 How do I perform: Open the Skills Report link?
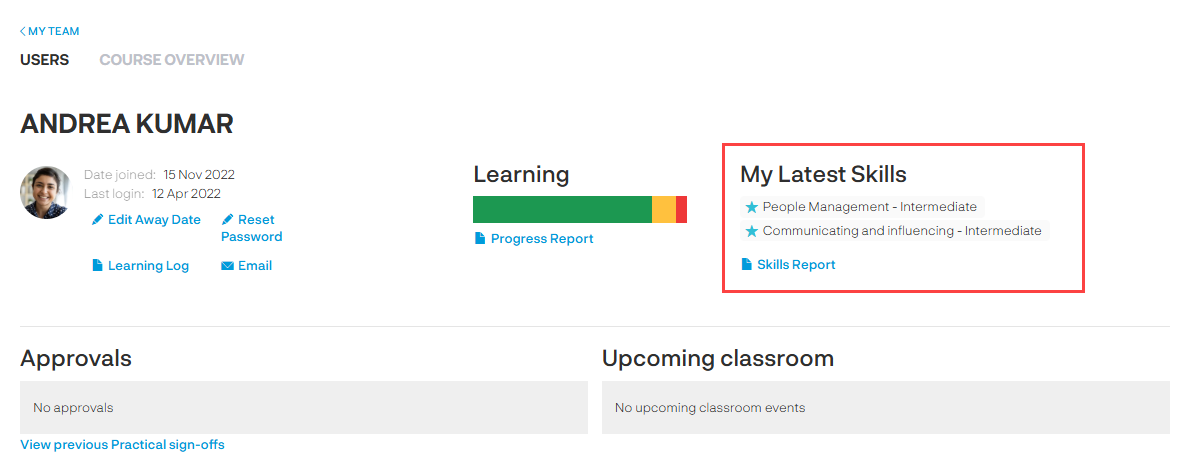(x=796, y=265)
